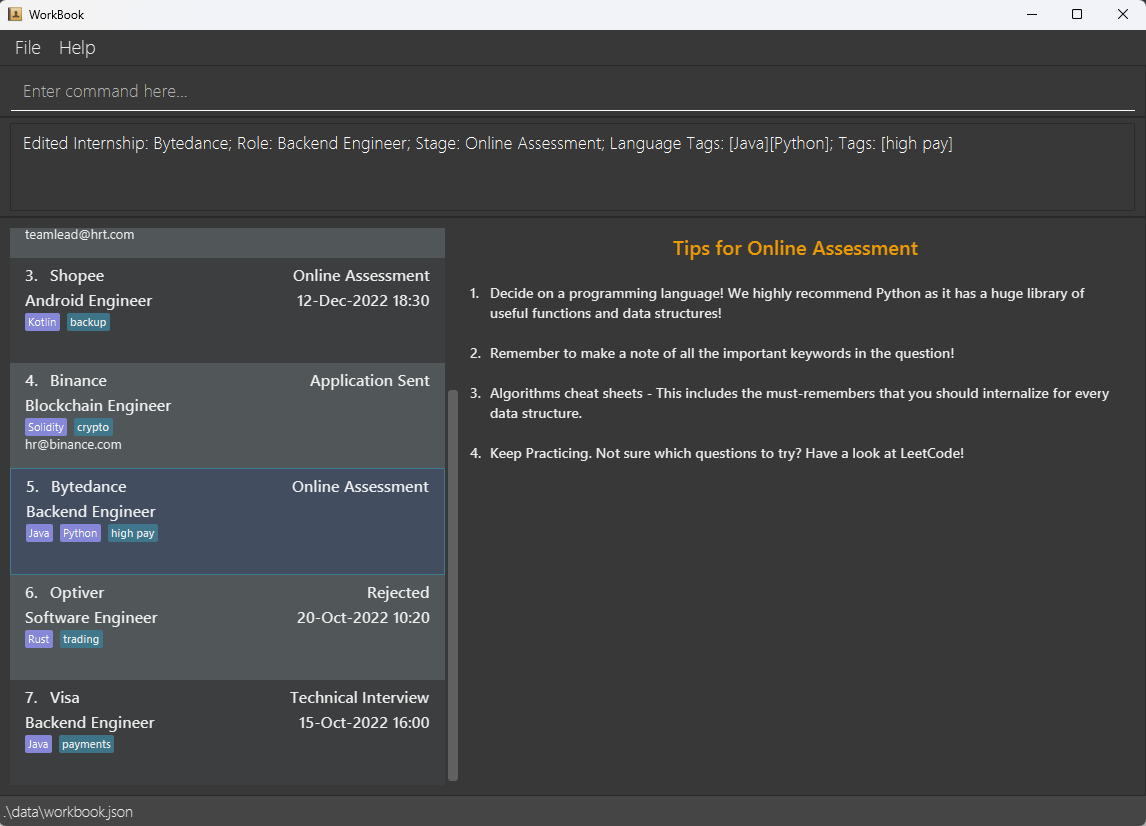Click the Blockchain Engineer role
Viewport: 1146px width, 826px height.
coord(98,406)
